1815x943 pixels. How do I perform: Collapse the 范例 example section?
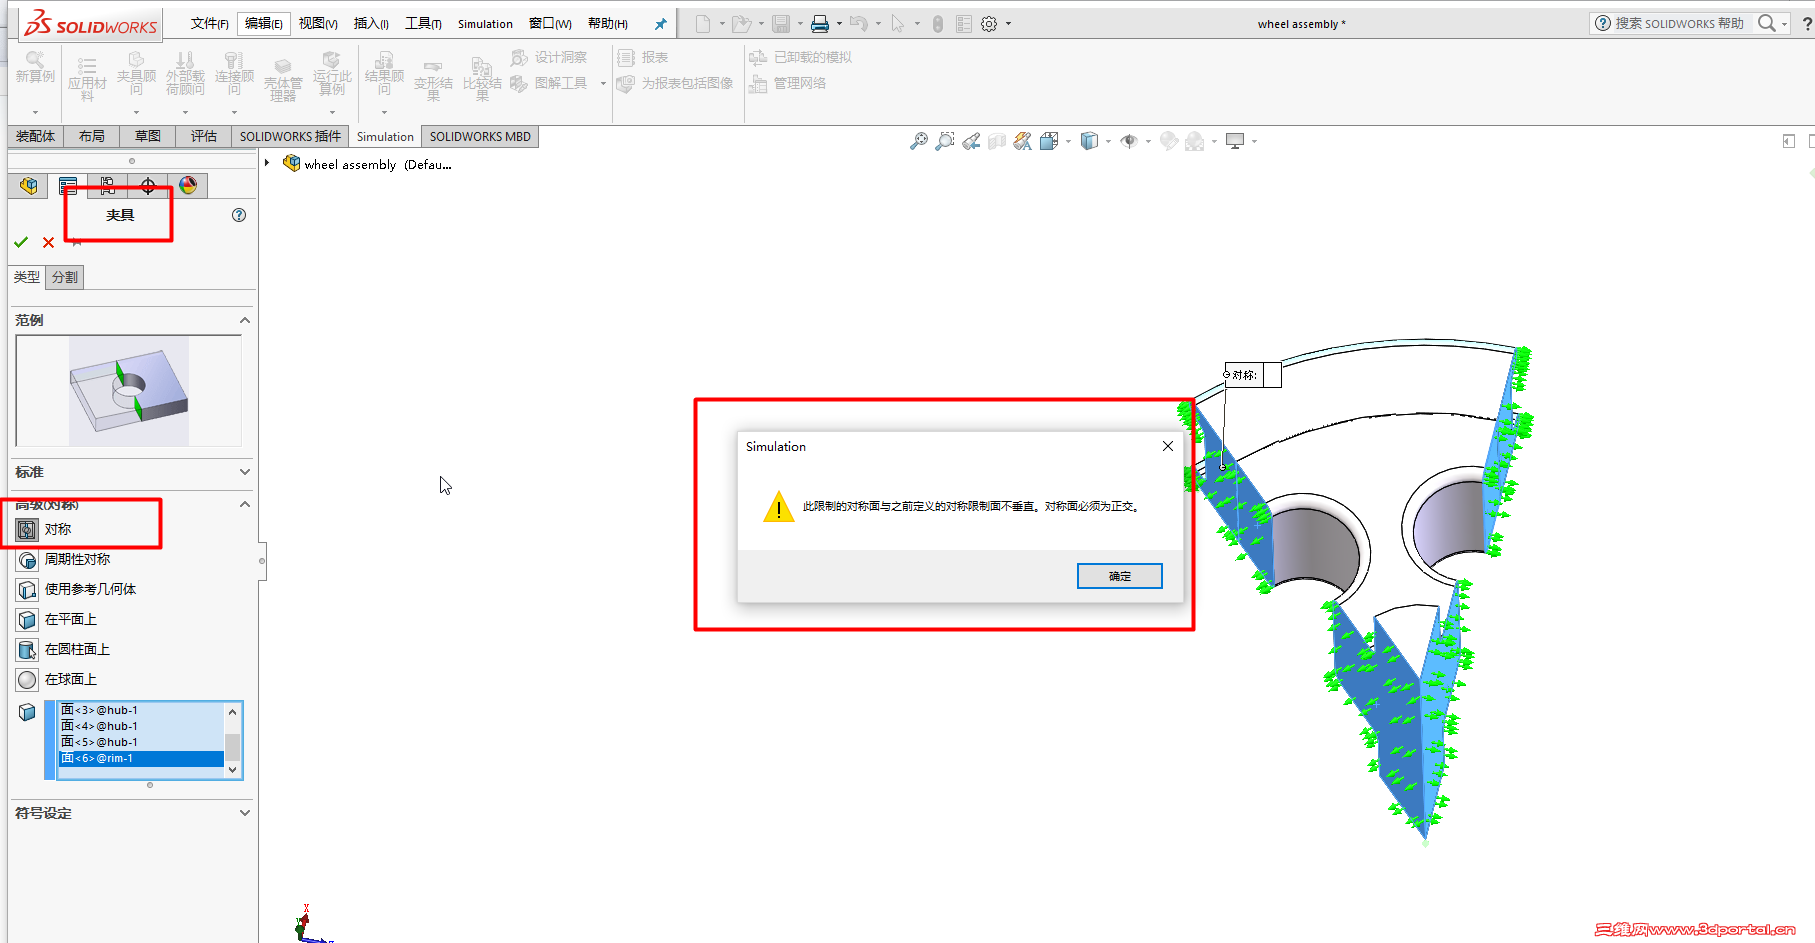(245, 320)
